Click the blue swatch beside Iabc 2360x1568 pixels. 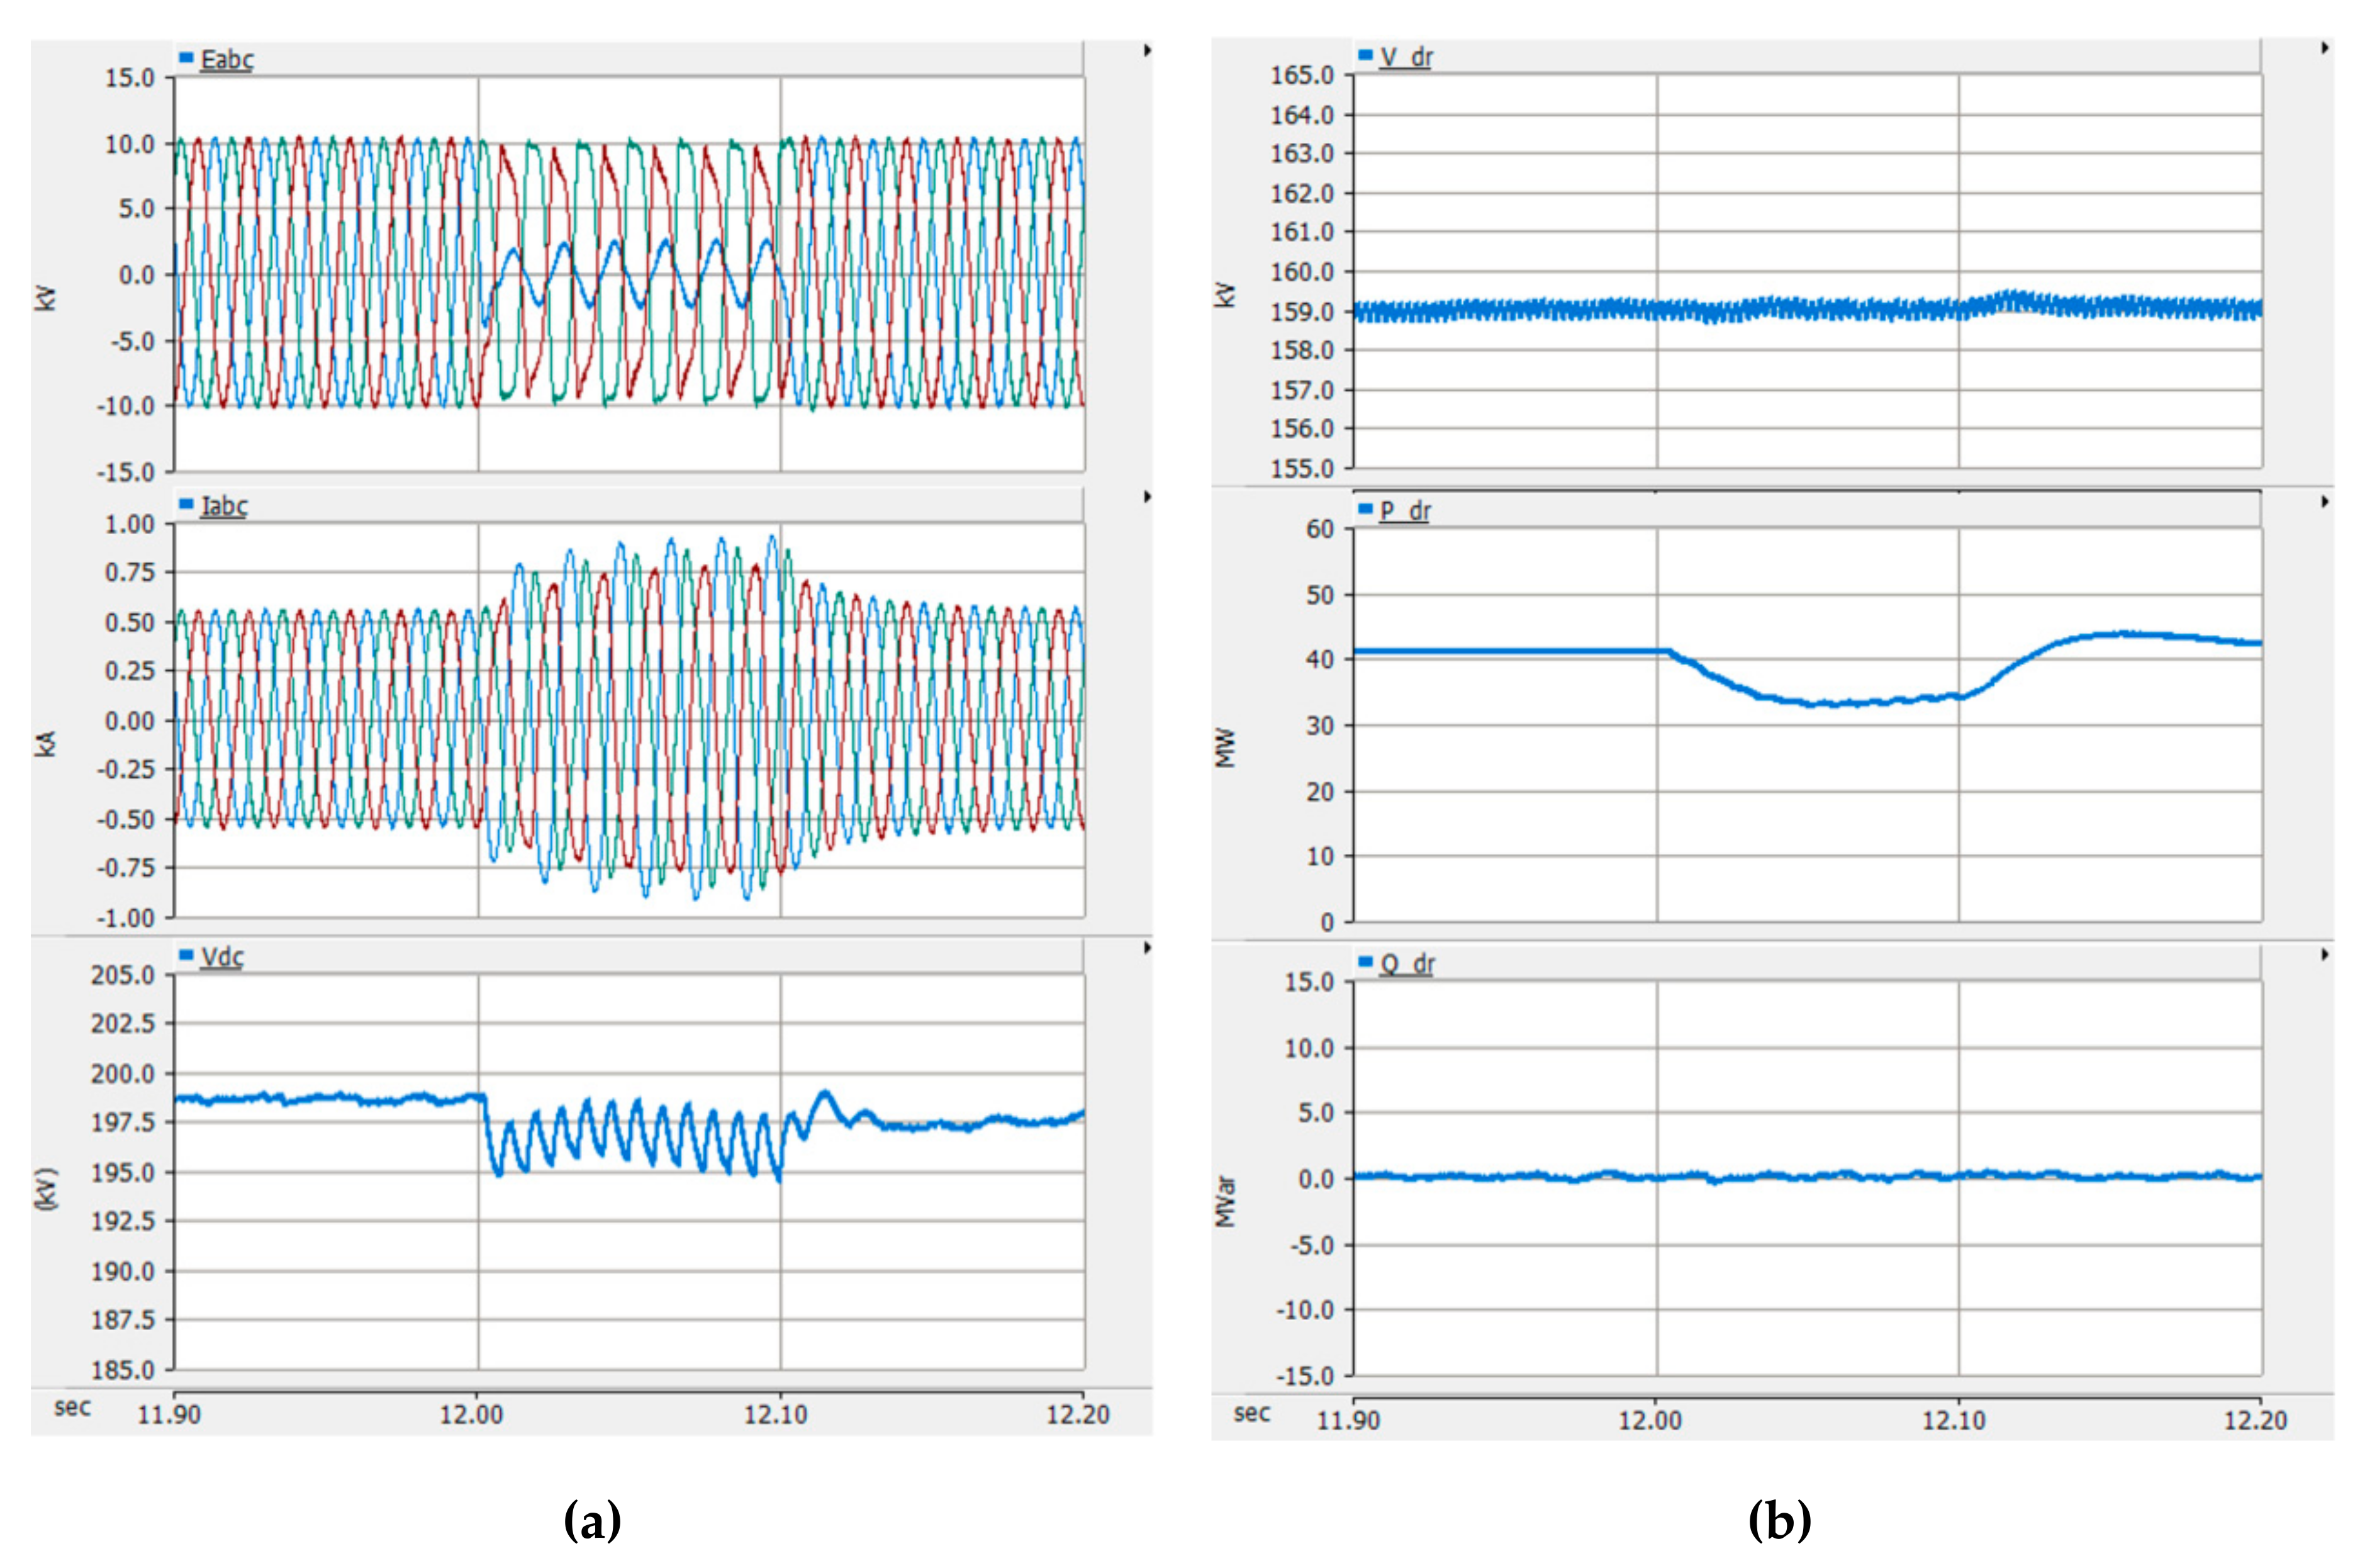tap(186, 504)
